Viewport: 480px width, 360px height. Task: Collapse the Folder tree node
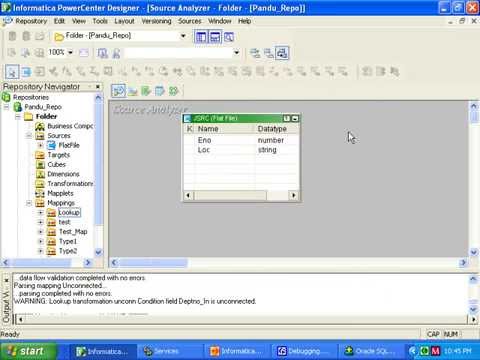(18, 117)
